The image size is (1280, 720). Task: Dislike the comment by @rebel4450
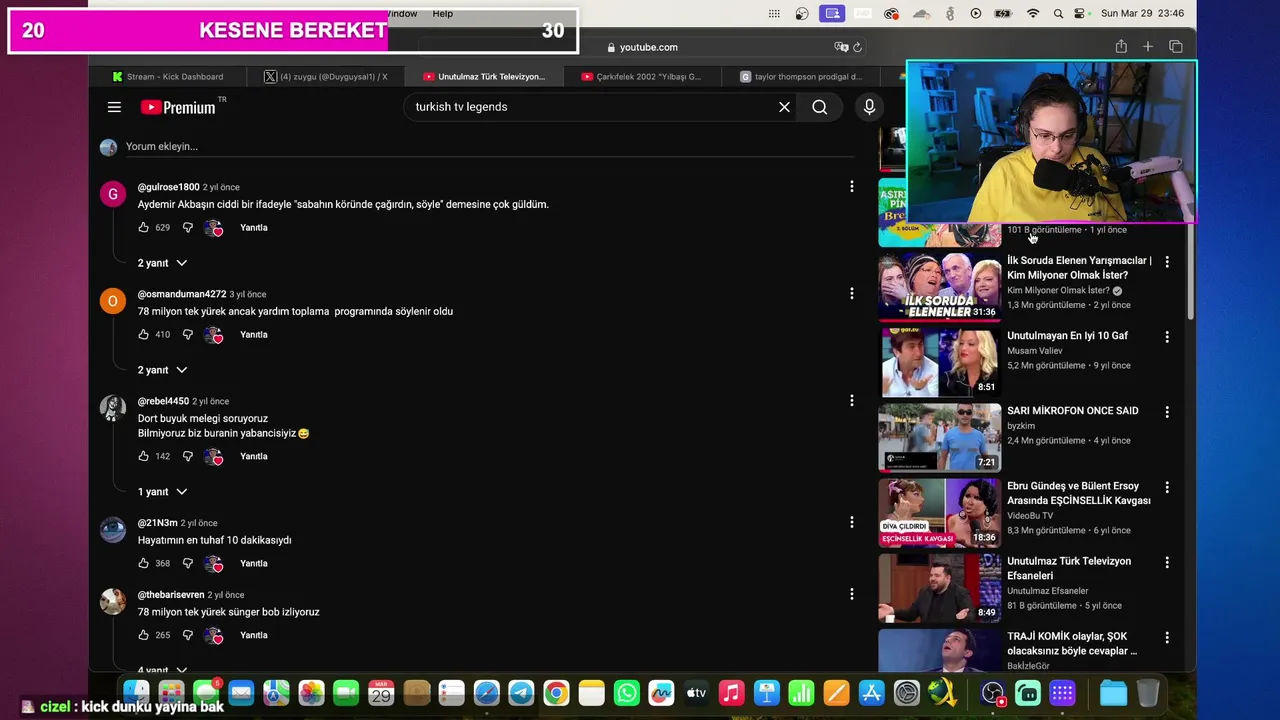[x=187, y=457]
